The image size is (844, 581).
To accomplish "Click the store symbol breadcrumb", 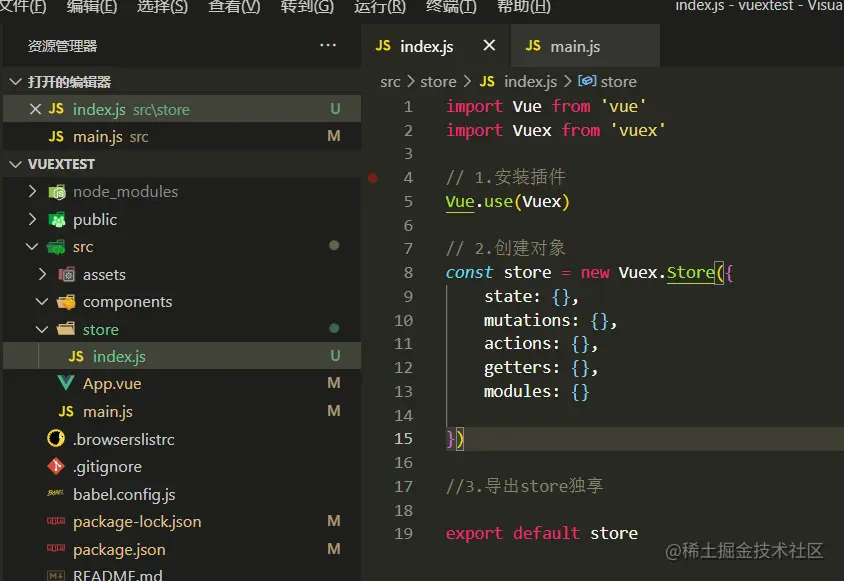I will 618,82.
